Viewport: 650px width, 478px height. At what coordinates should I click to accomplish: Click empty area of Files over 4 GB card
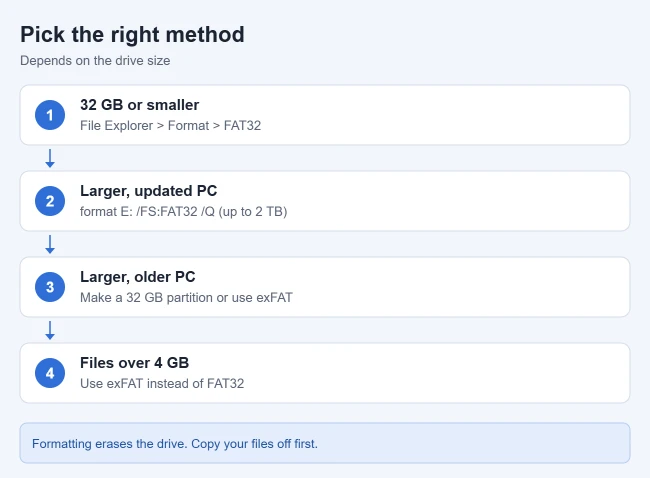coord(456,373)
